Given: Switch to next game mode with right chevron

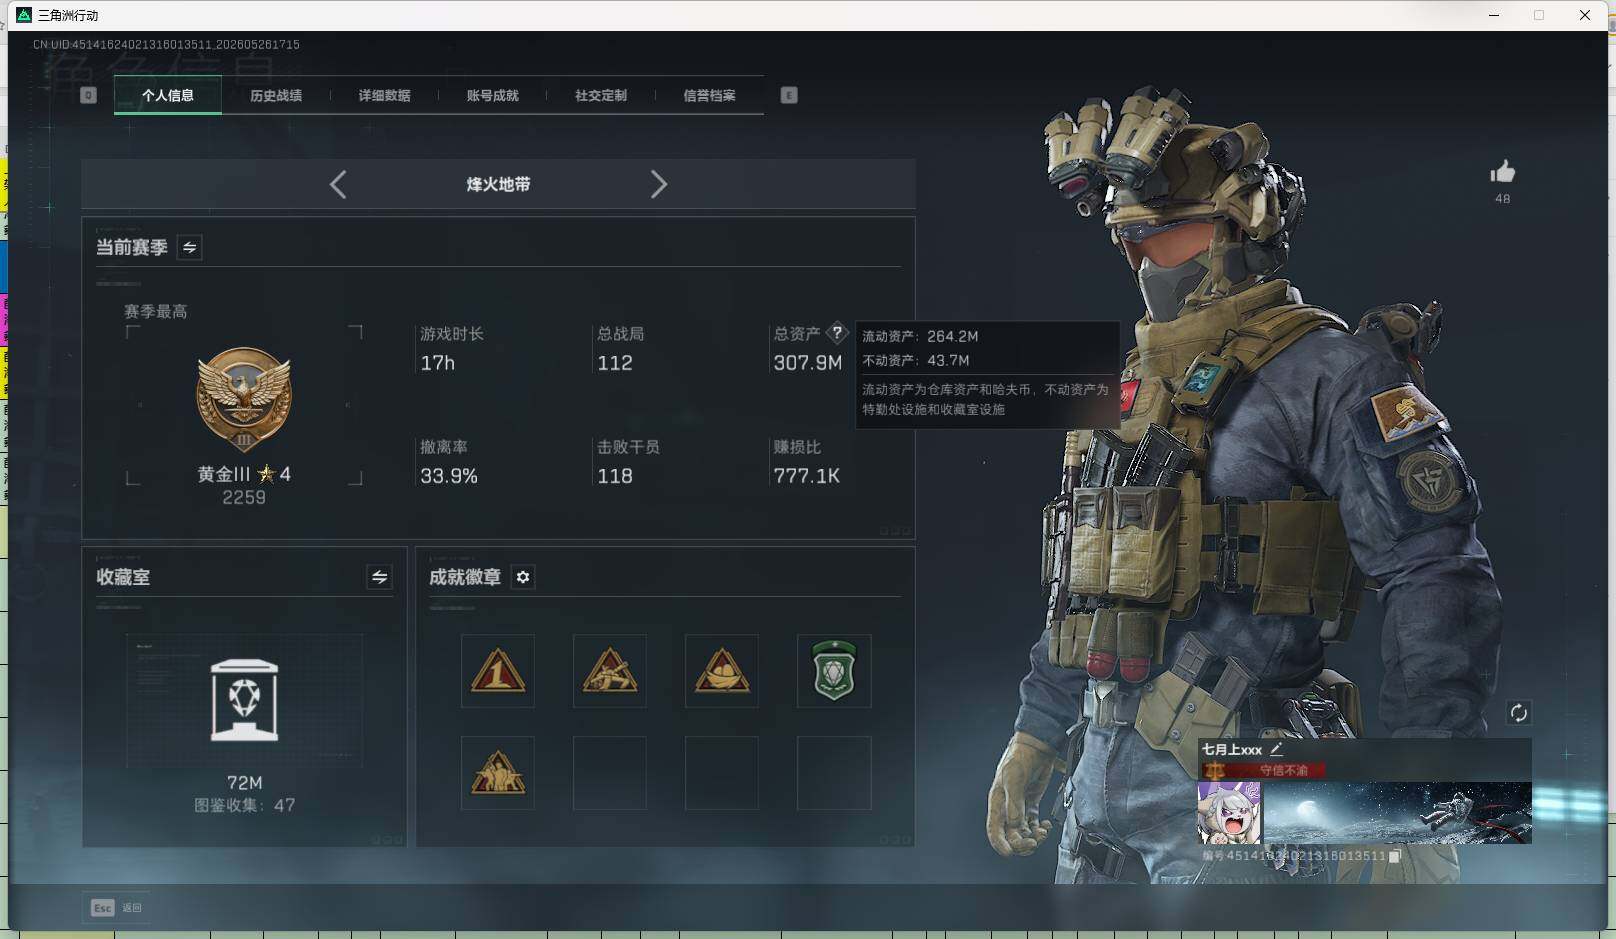Looking at the screenshot, I should tap(658, 184).
